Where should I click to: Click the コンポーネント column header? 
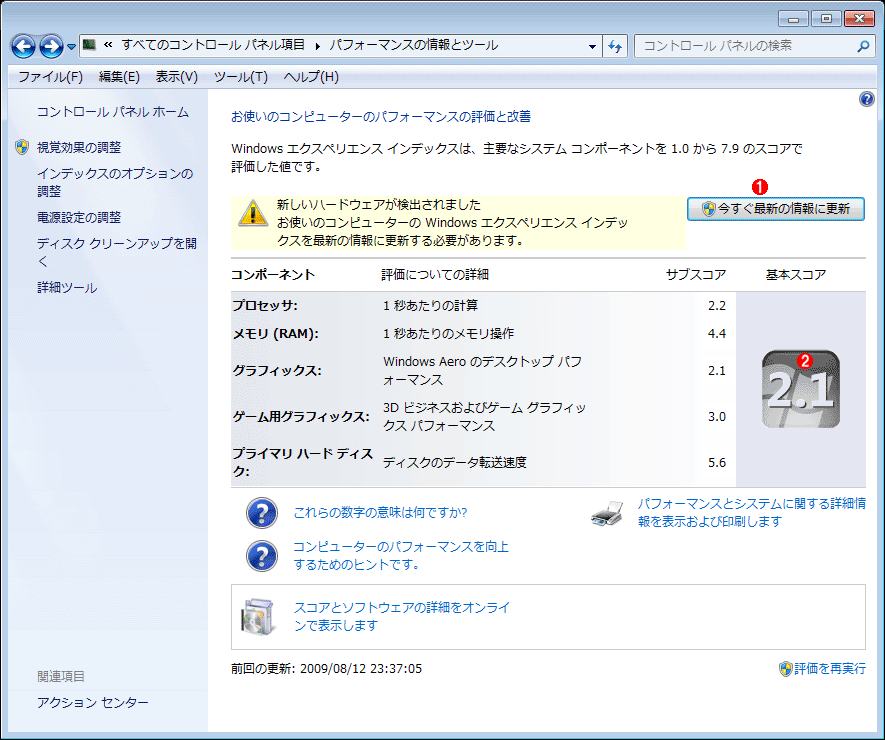pyautogui.click(x=273, y=275)
